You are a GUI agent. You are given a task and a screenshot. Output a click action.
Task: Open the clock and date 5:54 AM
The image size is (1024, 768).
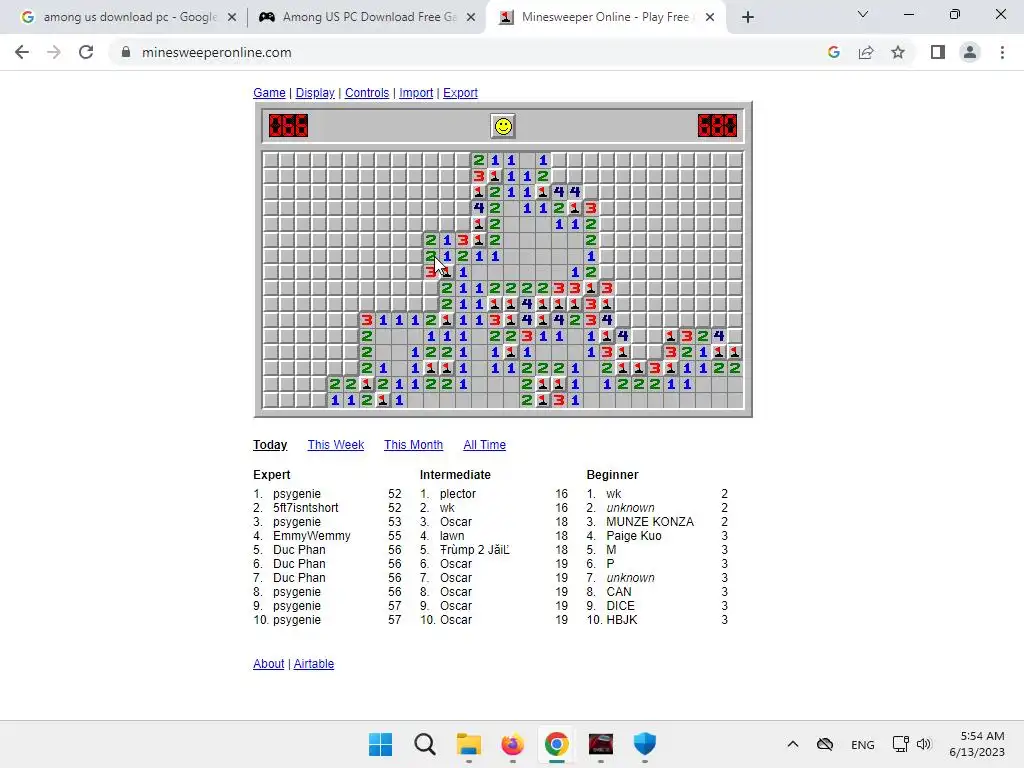pos(977,744)
